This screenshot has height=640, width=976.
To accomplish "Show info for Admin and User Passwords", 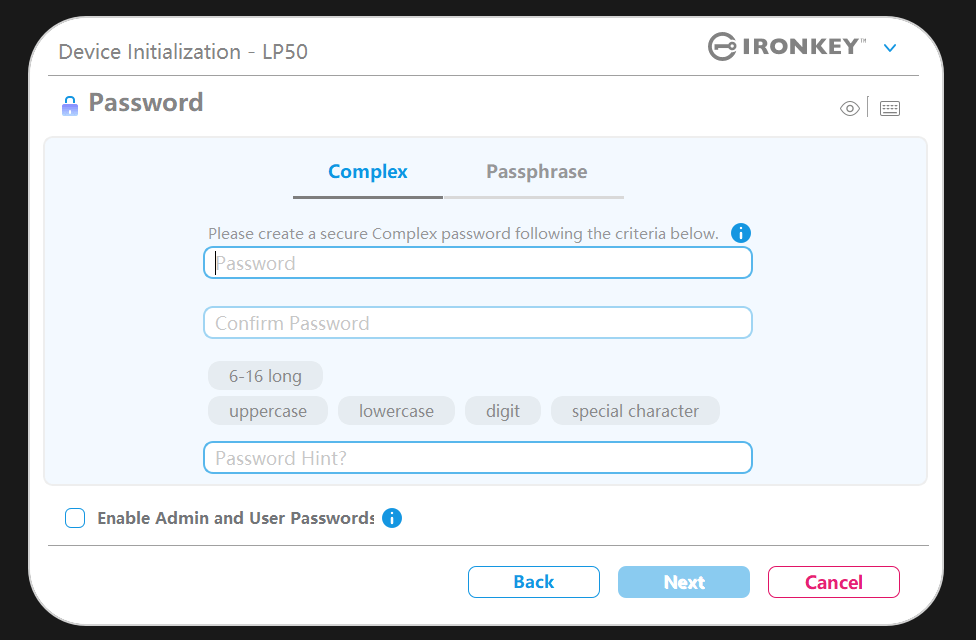I will (x=392, y=518).
